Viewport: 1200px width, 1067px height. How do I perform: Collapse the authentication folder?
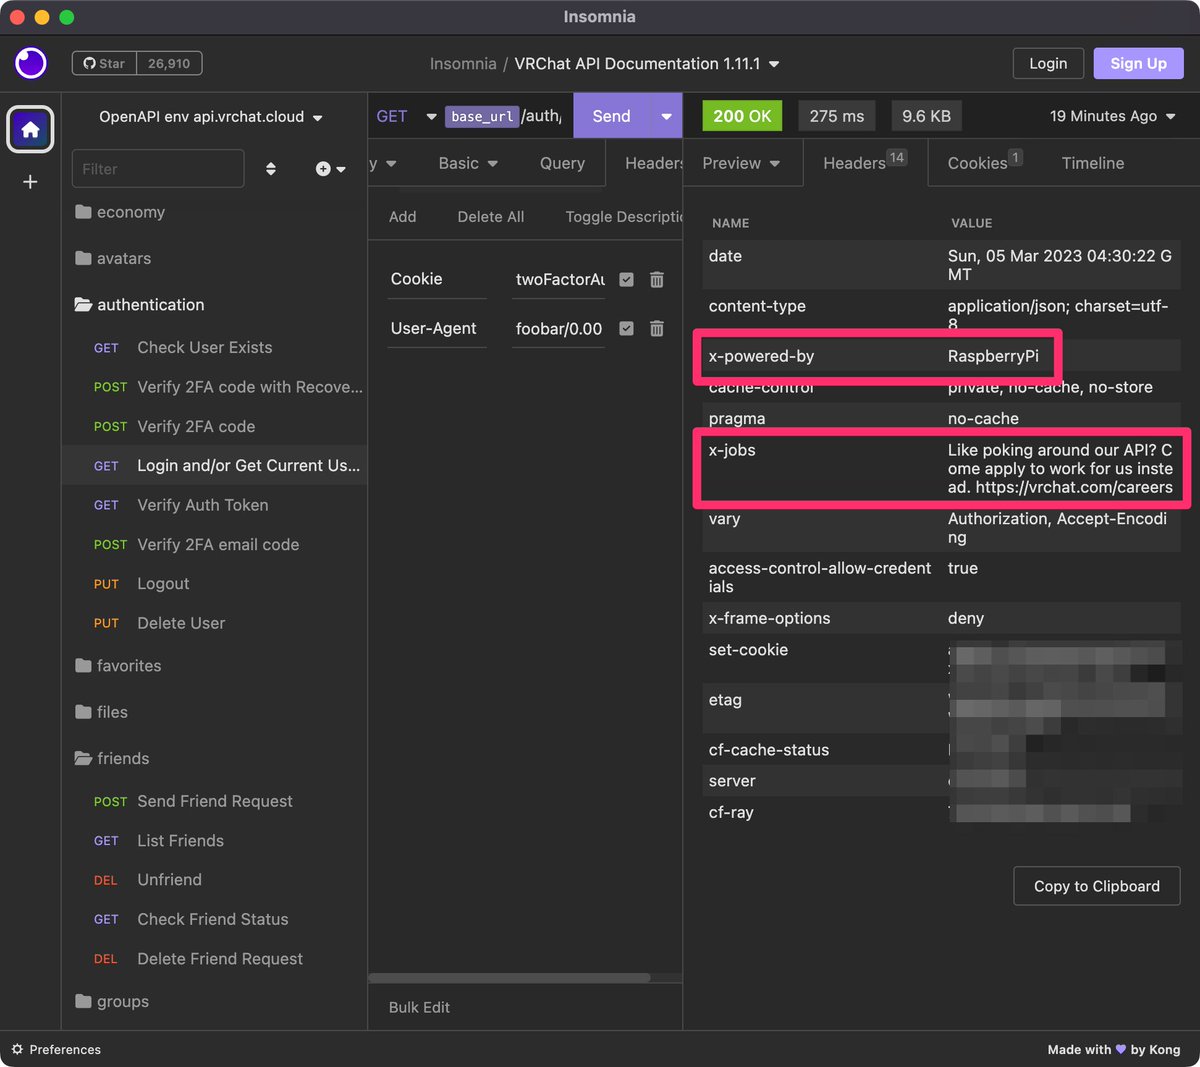point(139,304)
